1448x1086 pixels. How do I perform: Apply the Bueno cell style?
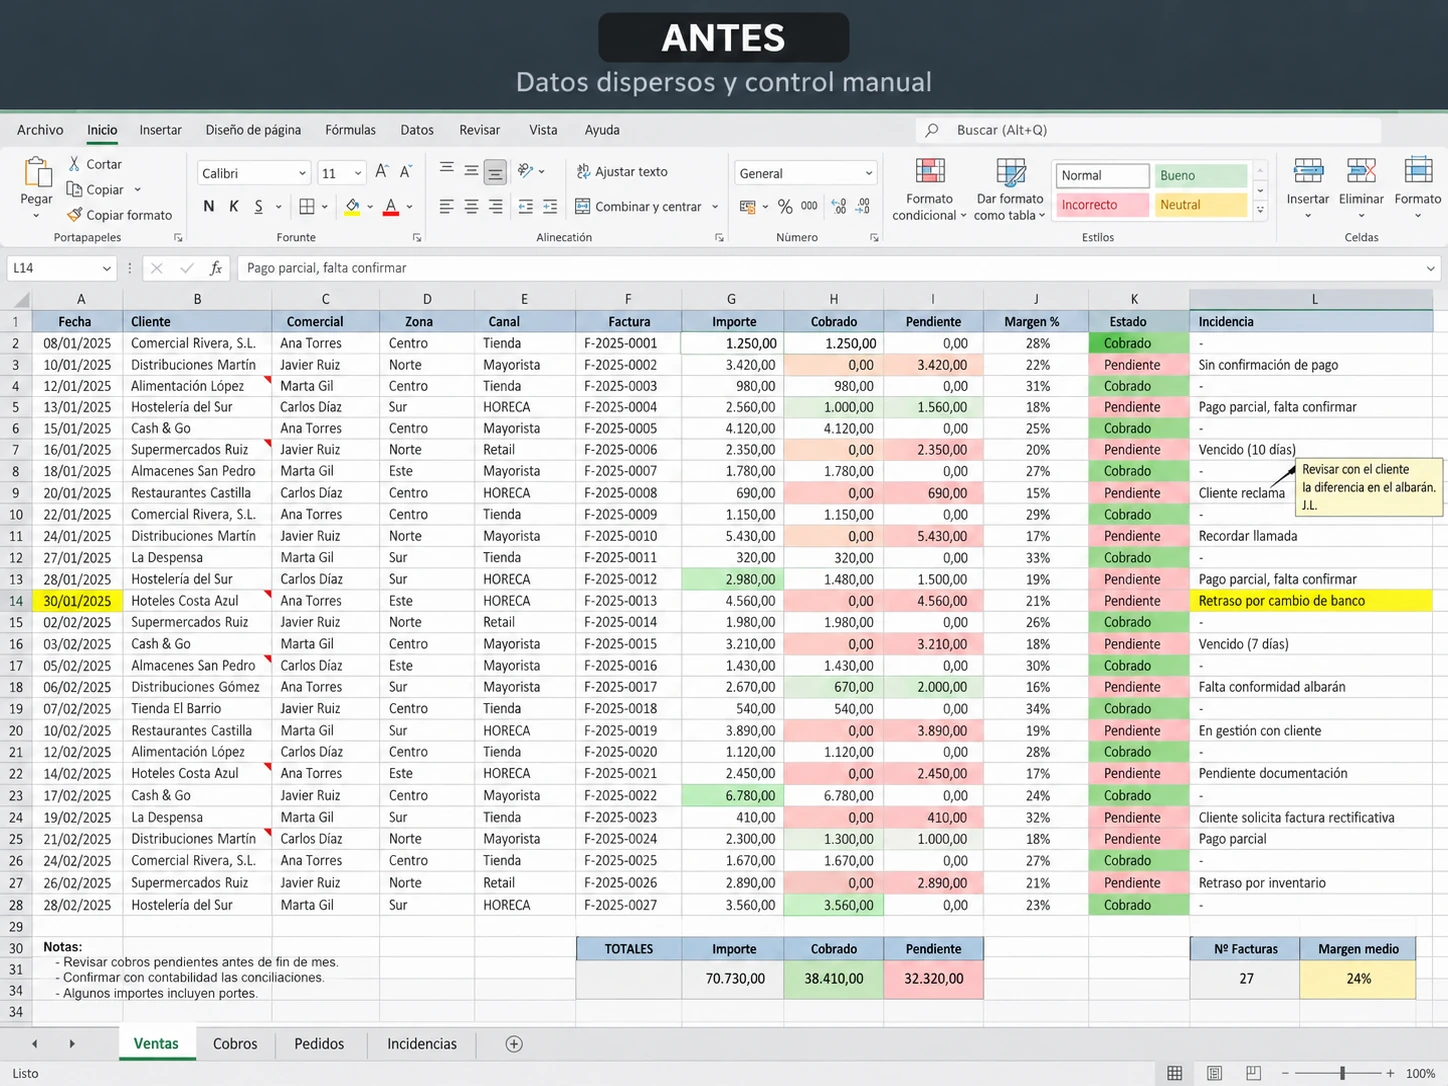[1200, 175]
